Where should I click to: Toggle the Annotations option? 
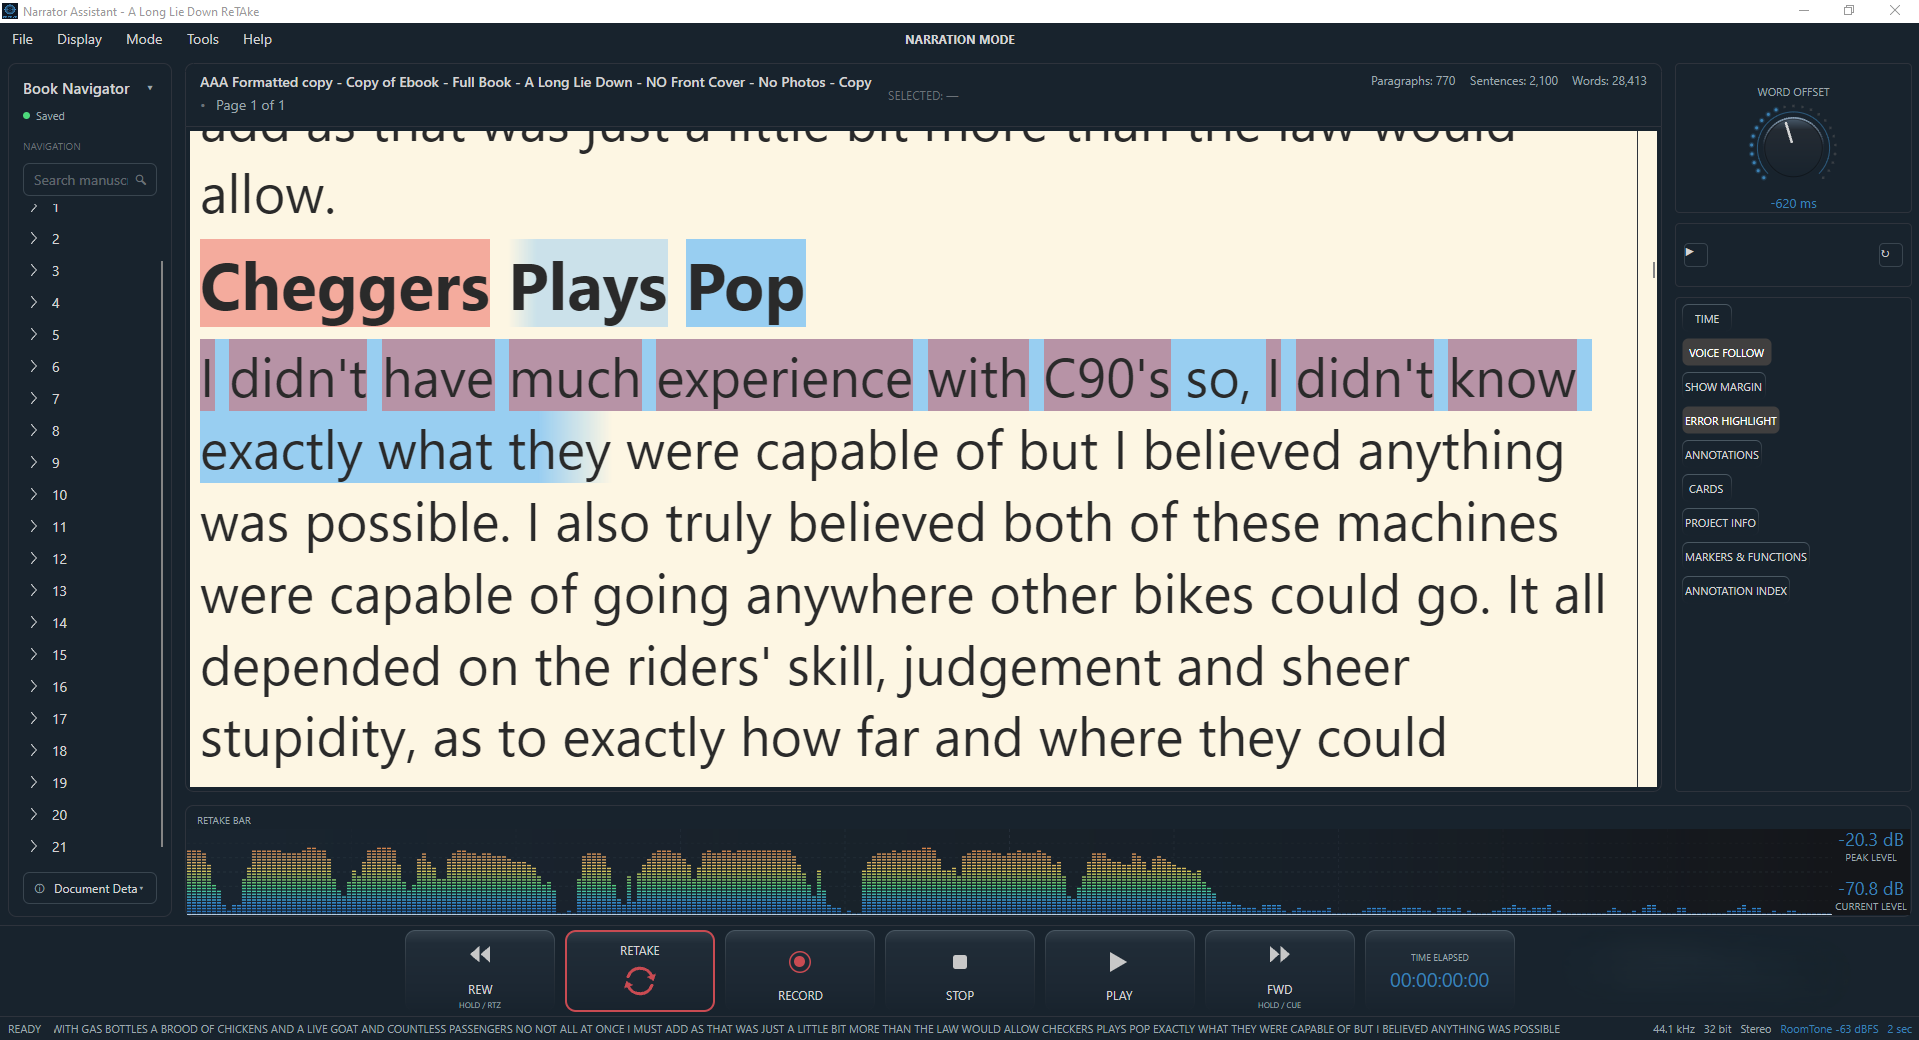click(1721, 455)
